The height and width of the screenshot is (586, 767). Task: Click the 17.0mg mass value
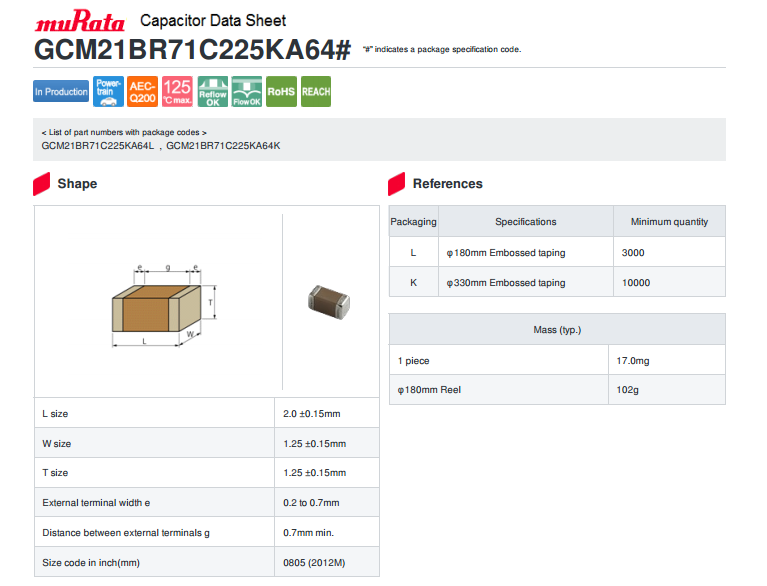tap(632, 361)
